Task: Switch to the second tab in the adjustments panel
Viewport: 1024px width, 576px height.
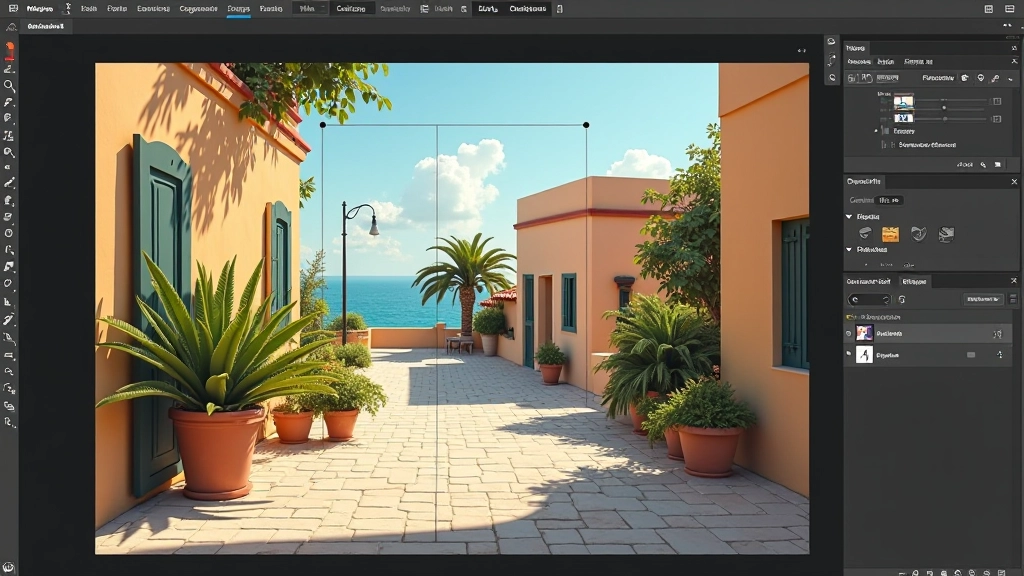Action: (x=885, y=60)
